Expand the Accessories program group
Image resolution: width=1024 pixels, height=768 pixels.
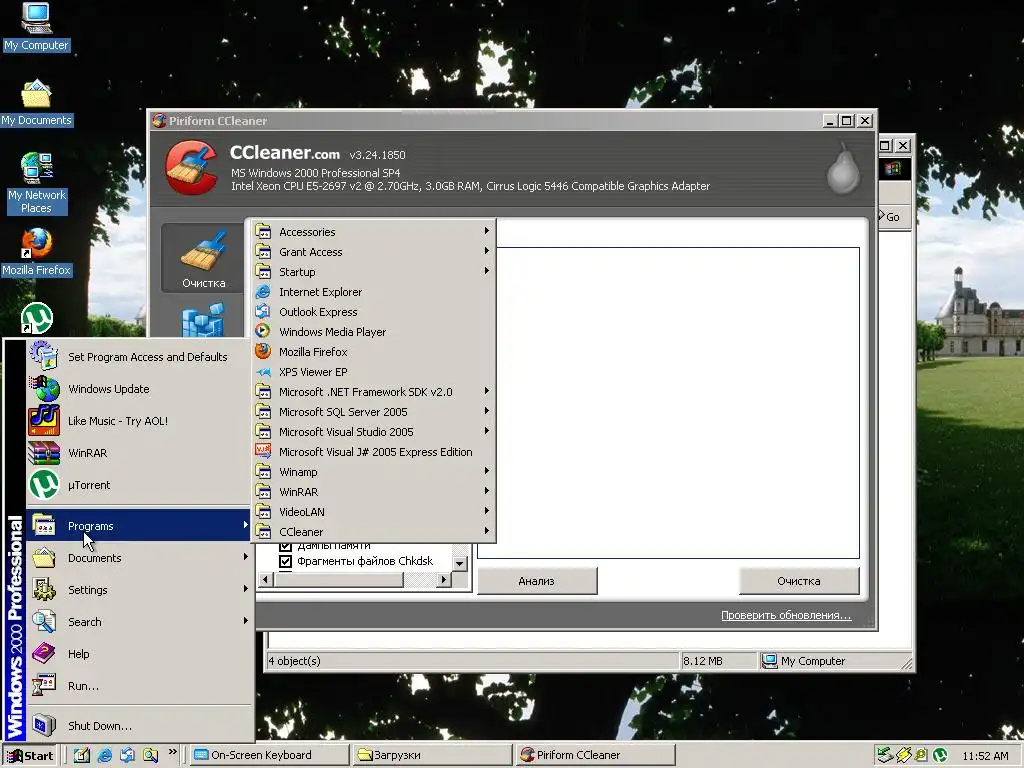click(373, 232)
